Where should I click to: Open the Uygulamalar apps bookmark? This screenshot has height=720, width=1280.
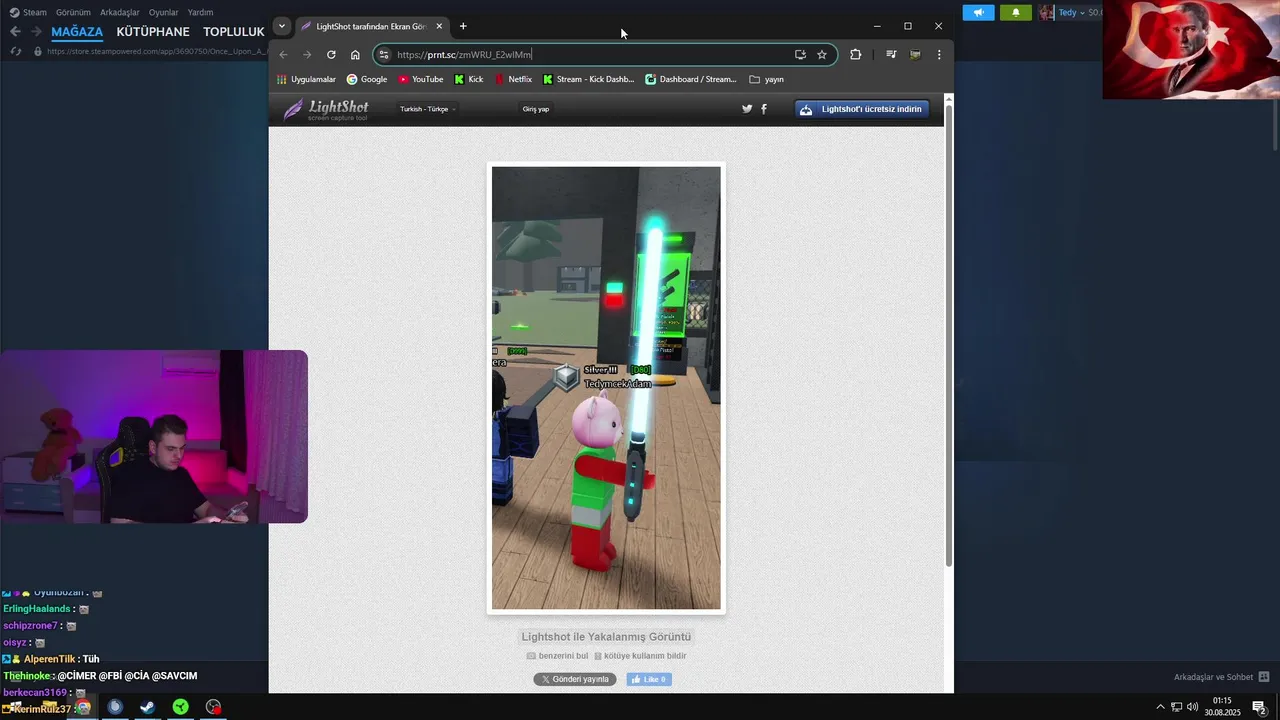[306, 79]
